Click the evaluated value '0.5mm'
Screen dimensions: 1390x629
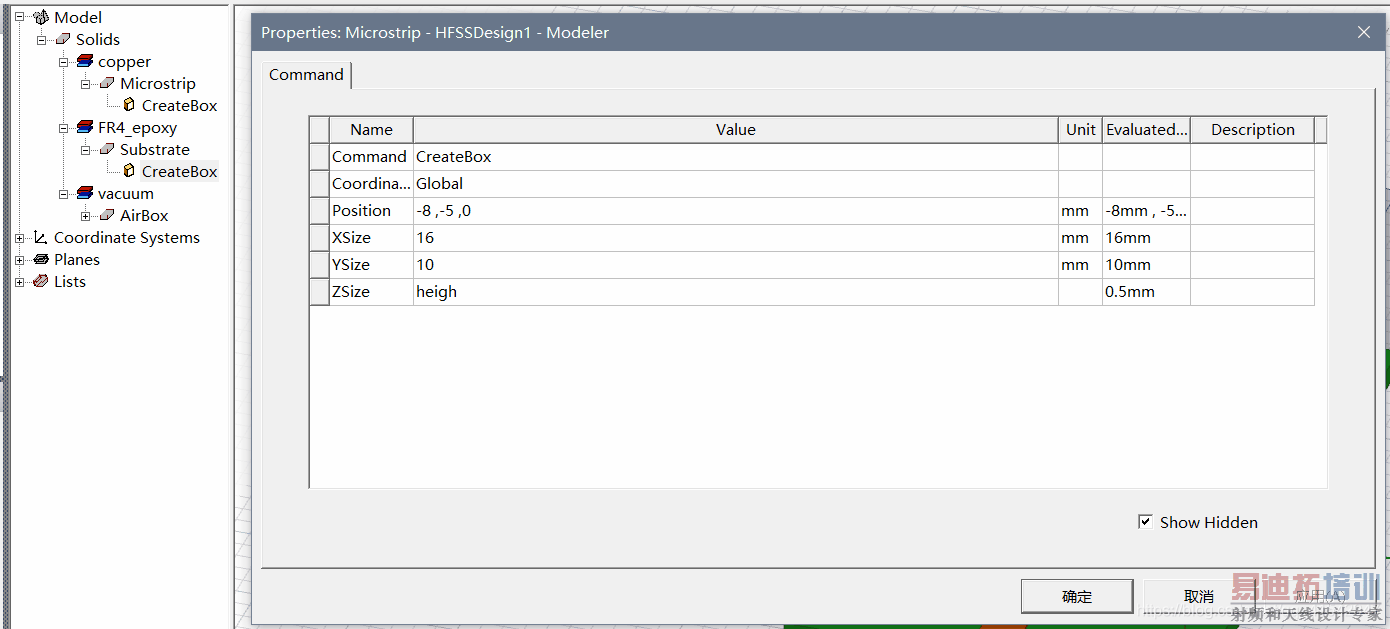[x=1146, y=292]
